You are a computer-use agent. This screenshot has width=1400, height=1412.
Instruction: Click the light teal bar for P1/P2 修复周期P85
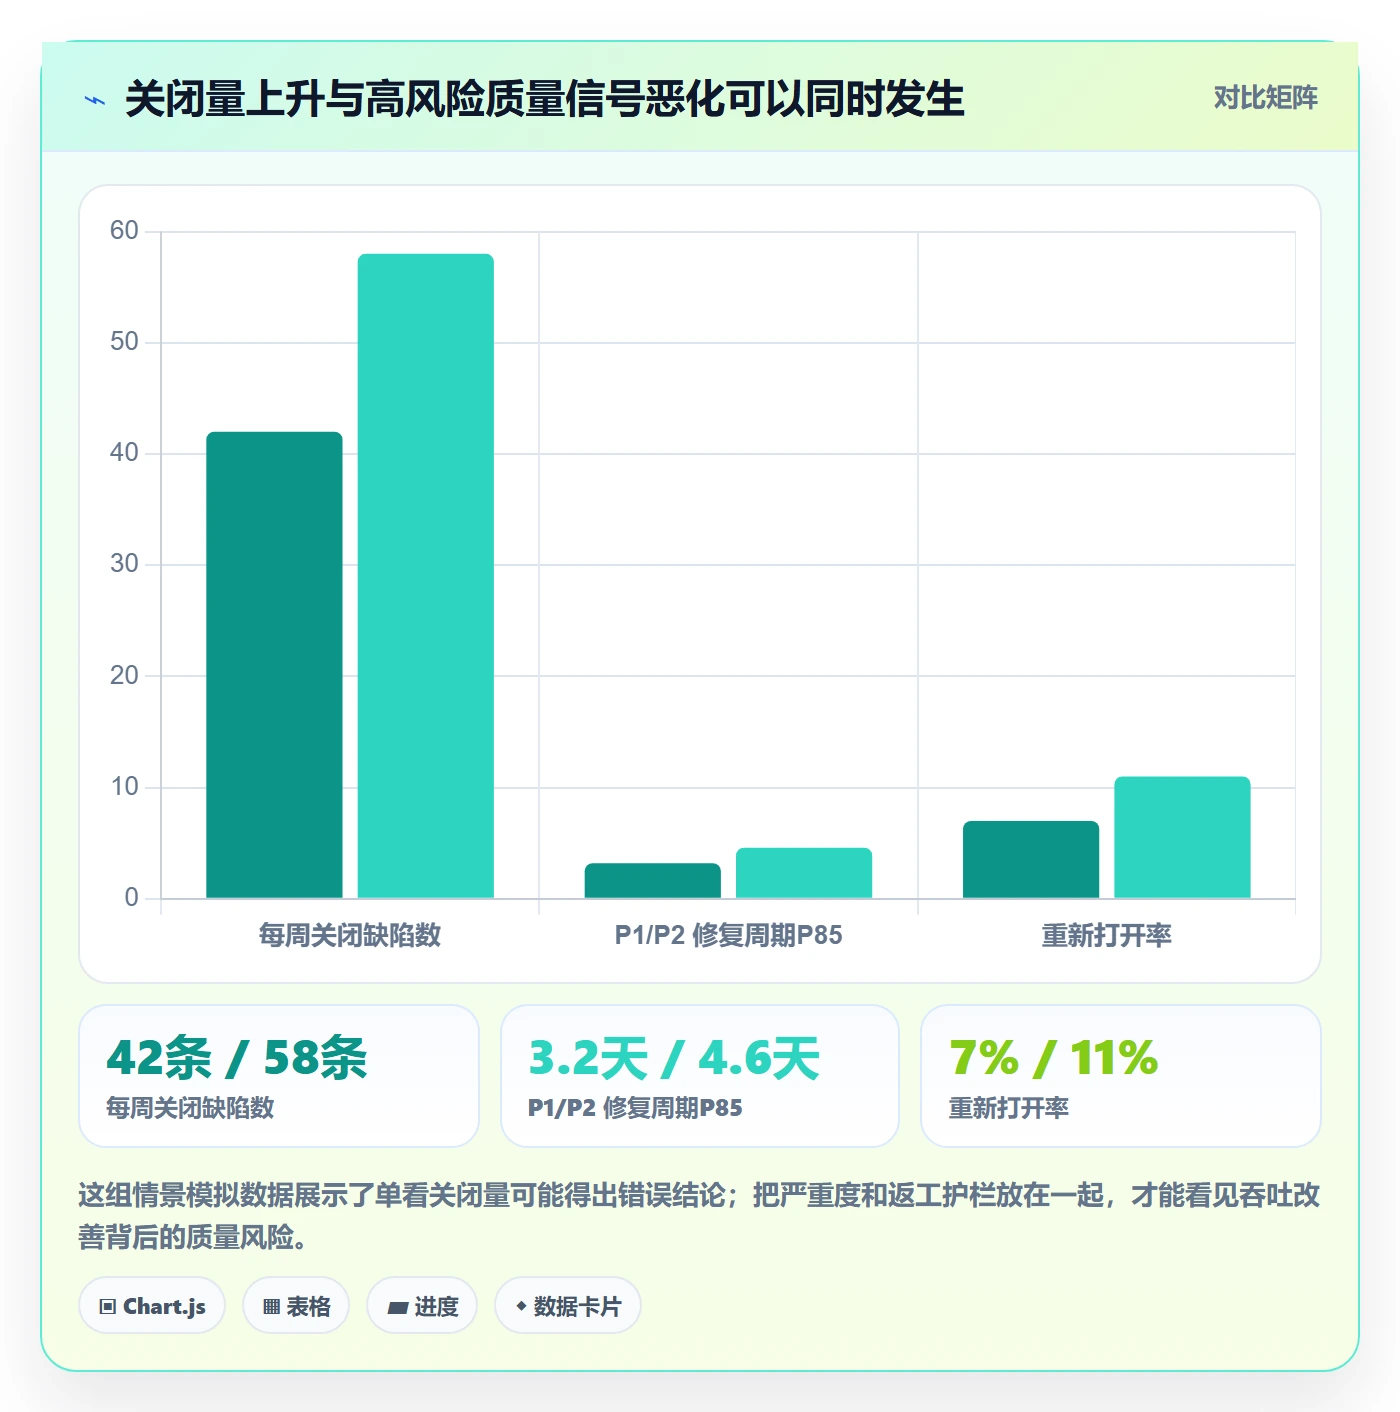point(804,873)
